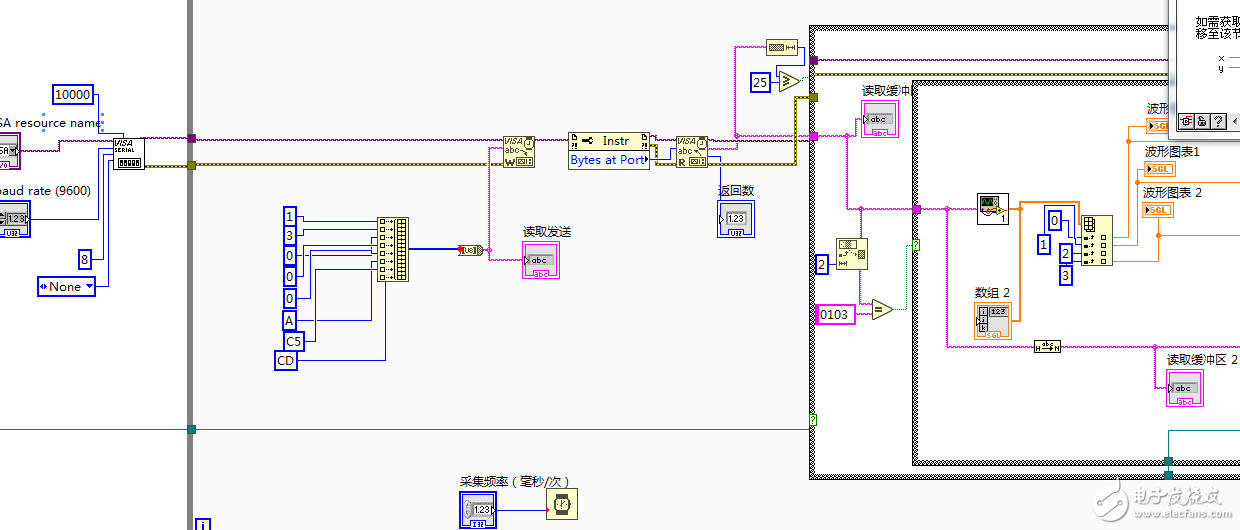The image size is (1240, 530).
Task: Select the VISA Configure Serial Port node
Action: (128, 153)
